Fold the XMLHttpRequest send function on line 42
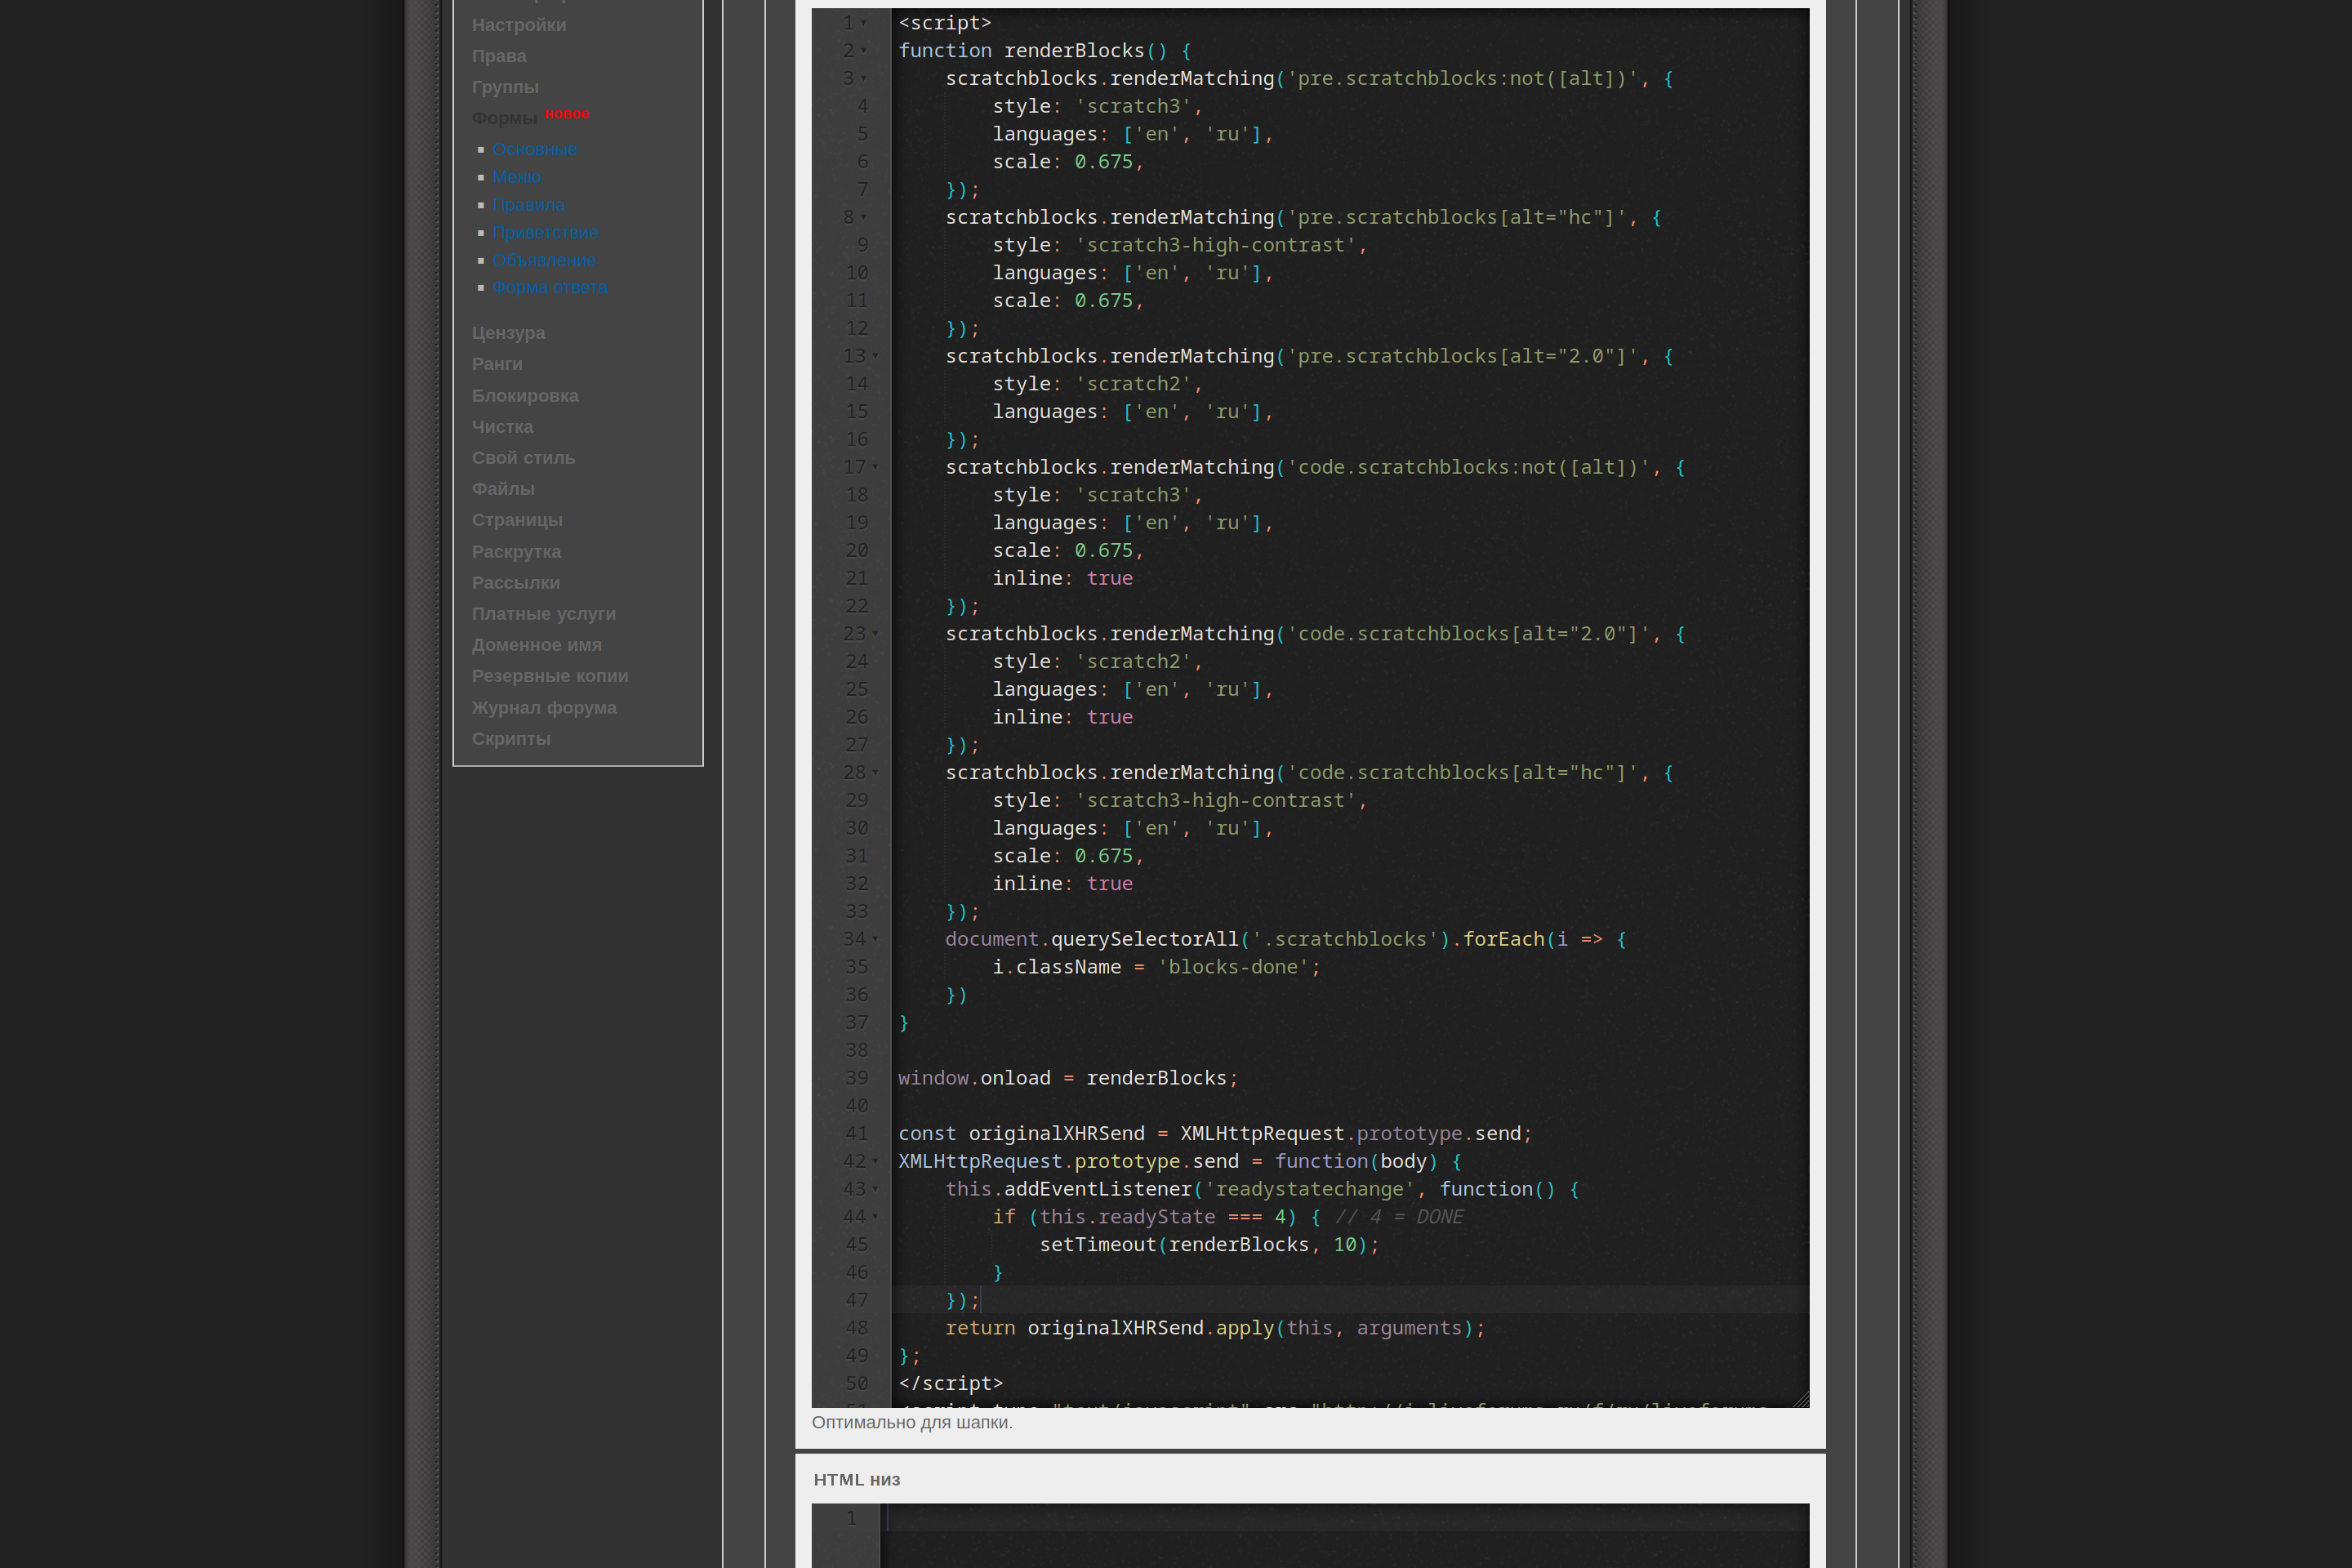Screen dimensions: 2352x1568 (x=875, y=1161)
